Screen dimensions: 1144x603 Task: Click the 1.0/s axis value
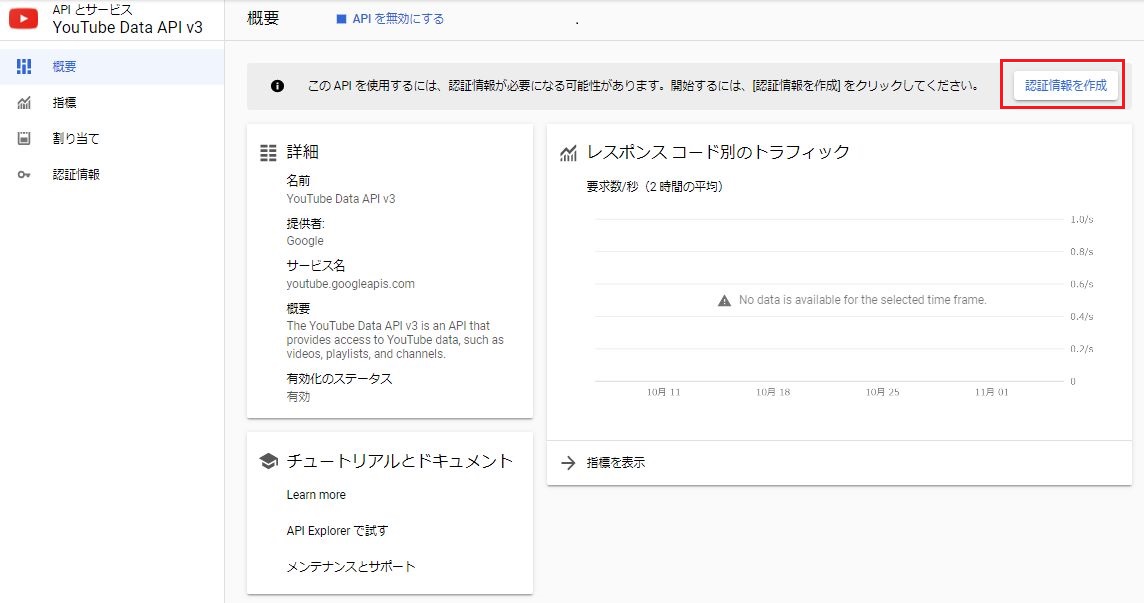(x=1082, y=220)
